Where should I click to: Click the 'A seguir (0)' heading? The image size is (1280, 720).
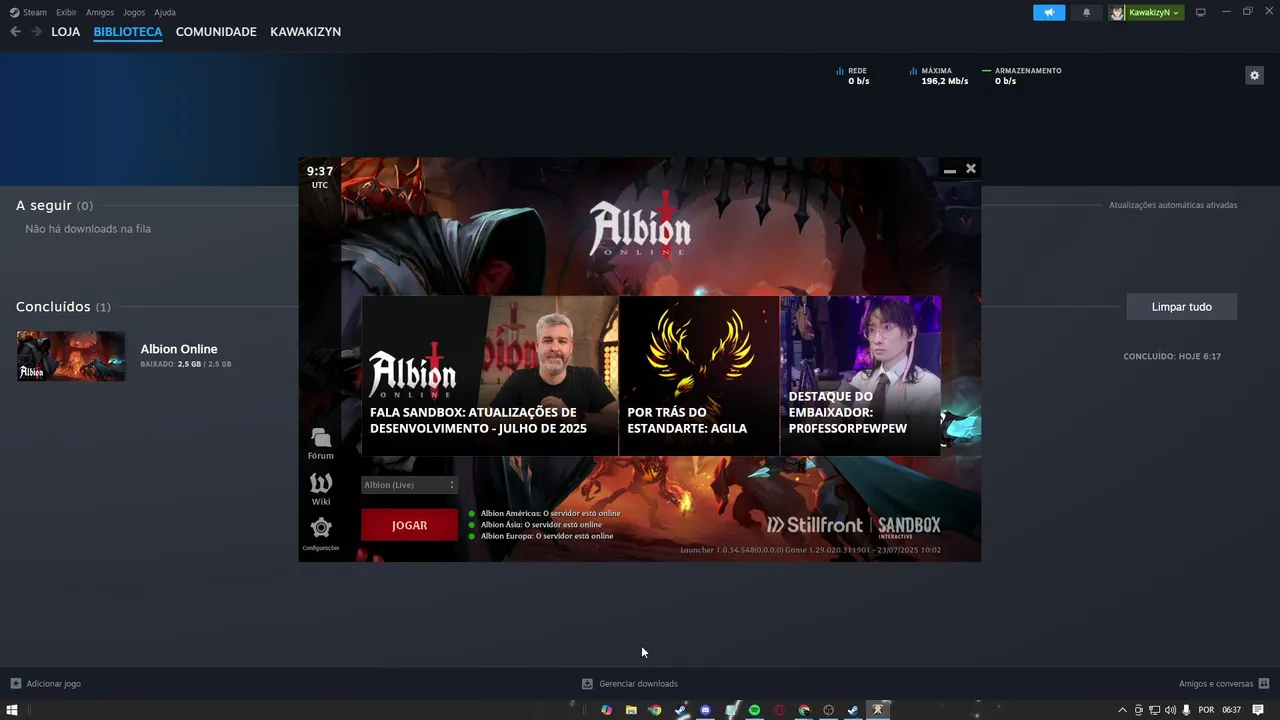[x=54, y=205]
